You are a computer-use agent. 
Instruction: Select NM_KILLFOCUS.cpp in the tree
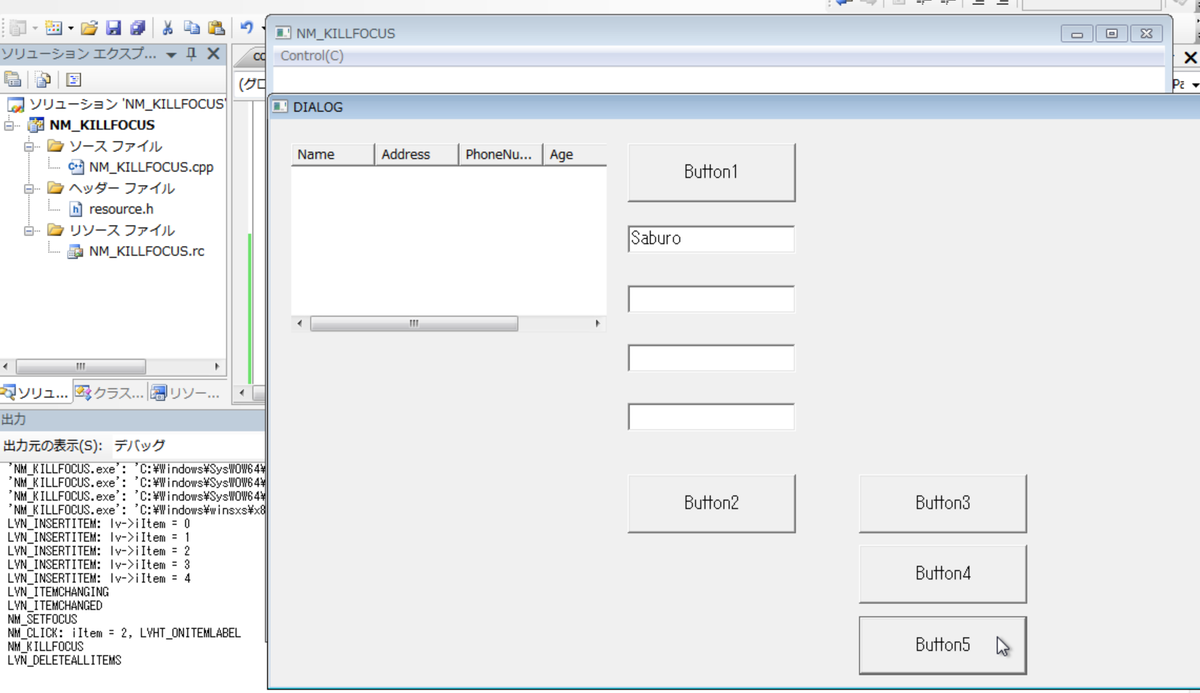coord(151,167)
